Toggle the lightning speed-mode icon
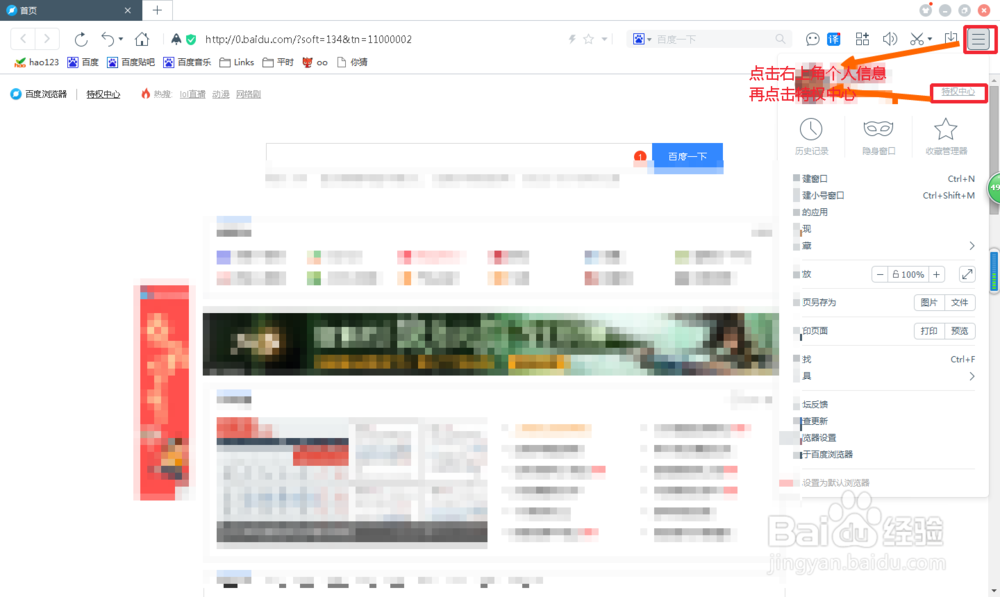The height and width of the screenshot is (597, 1000). click(x=571, y=39)
